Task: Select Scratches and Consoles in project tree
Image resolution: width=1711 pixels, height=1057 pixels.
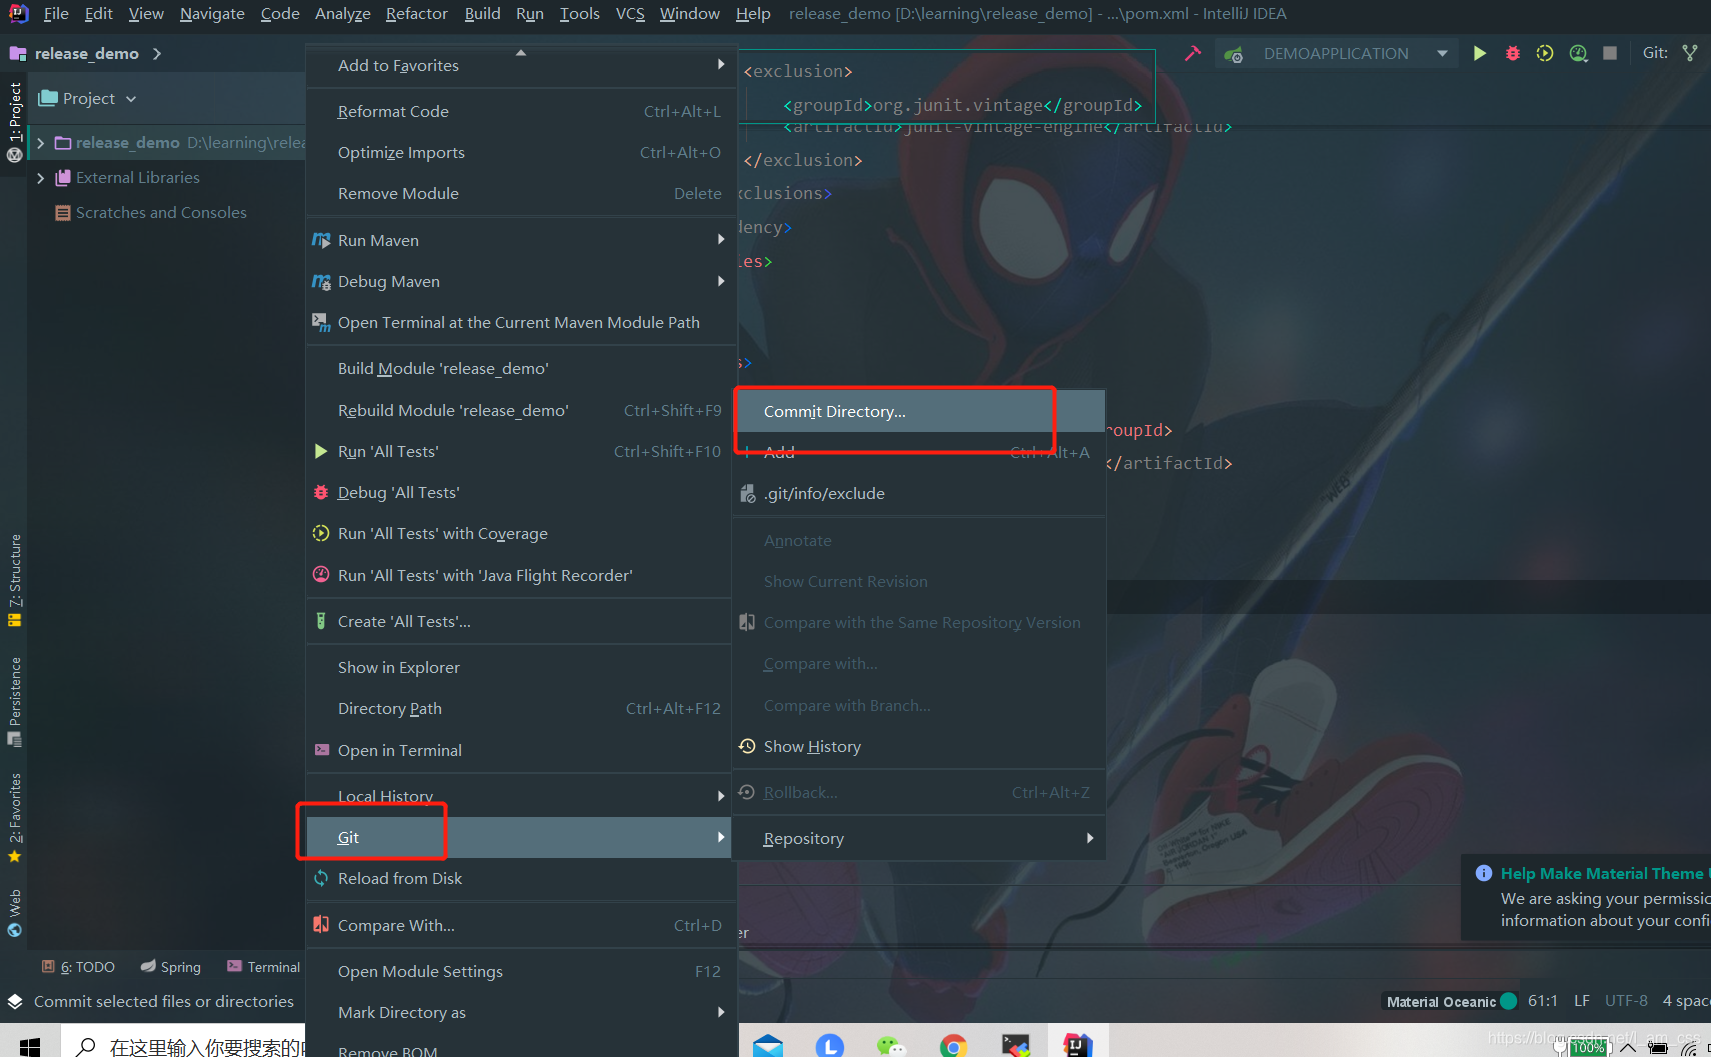Action: (x=161, y=213)
